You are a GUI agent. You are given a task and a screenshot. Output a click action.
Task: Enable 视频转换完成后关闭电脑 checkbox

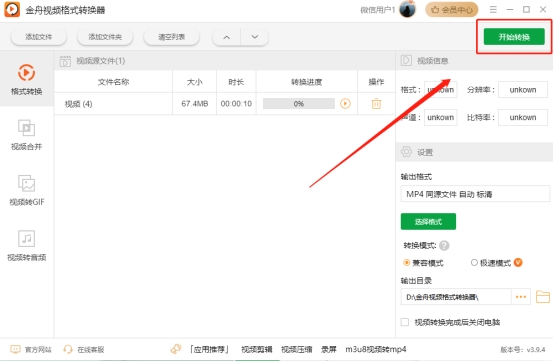[405, 322]
